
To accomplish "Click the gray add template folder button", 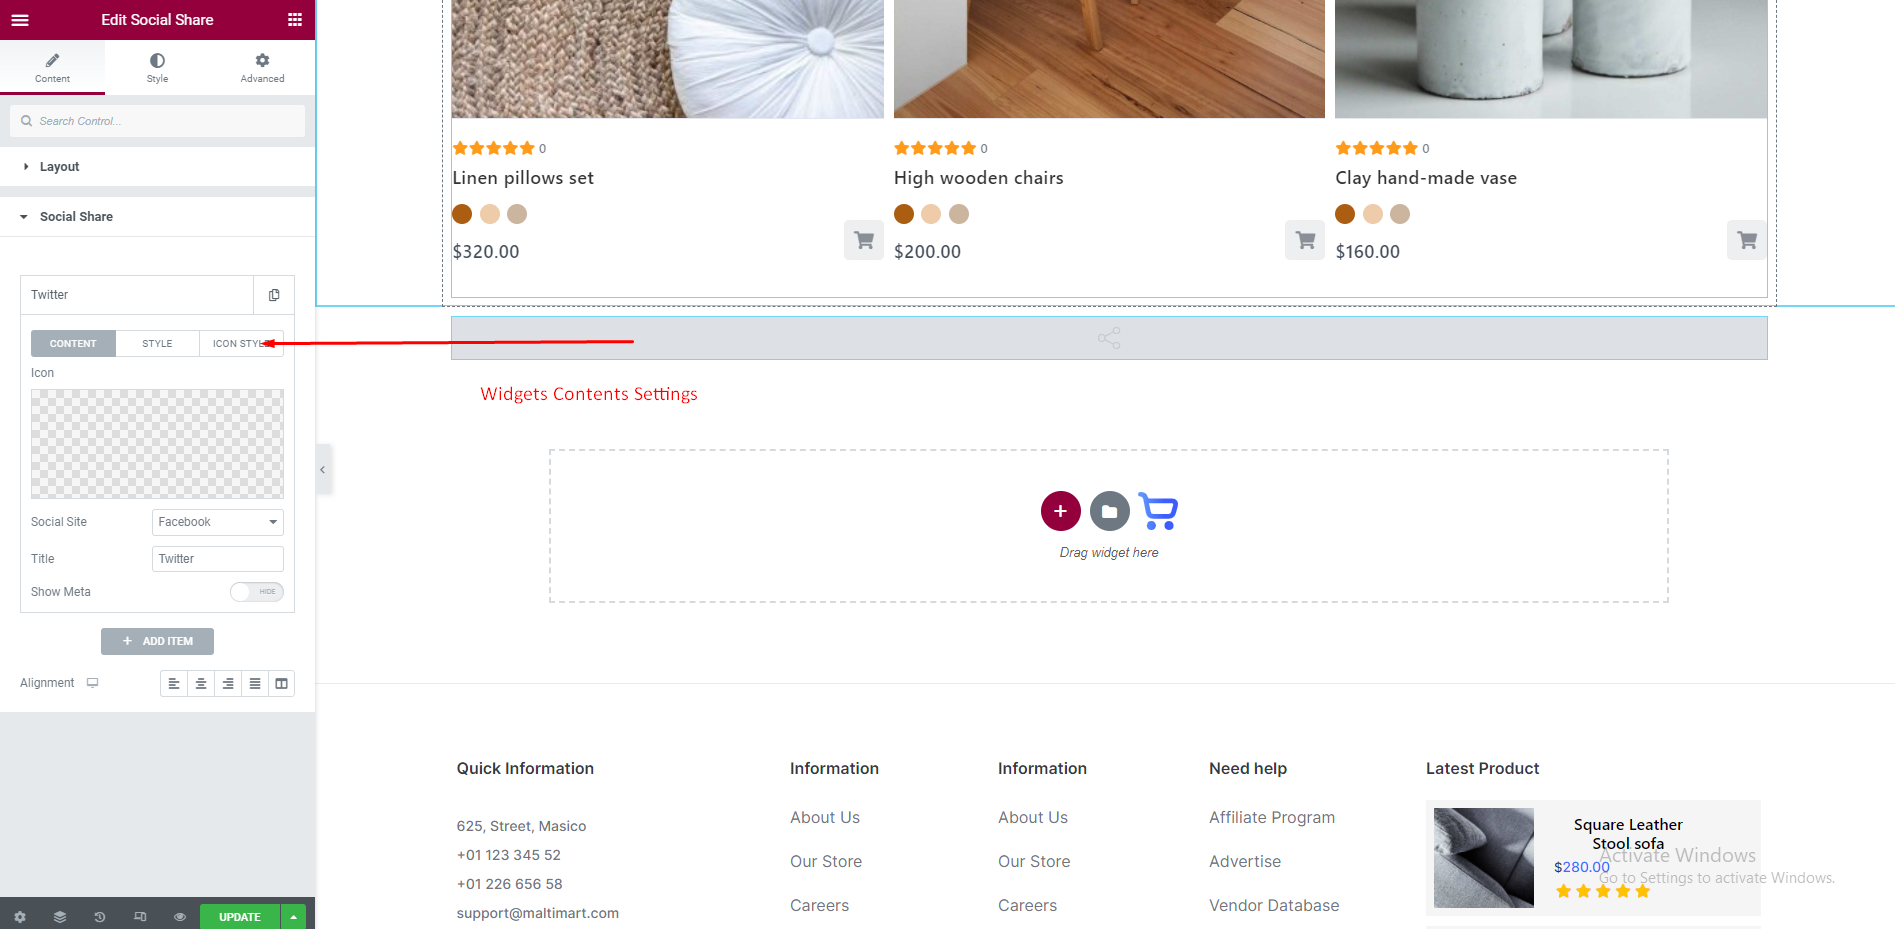I will coord(1109,511).
